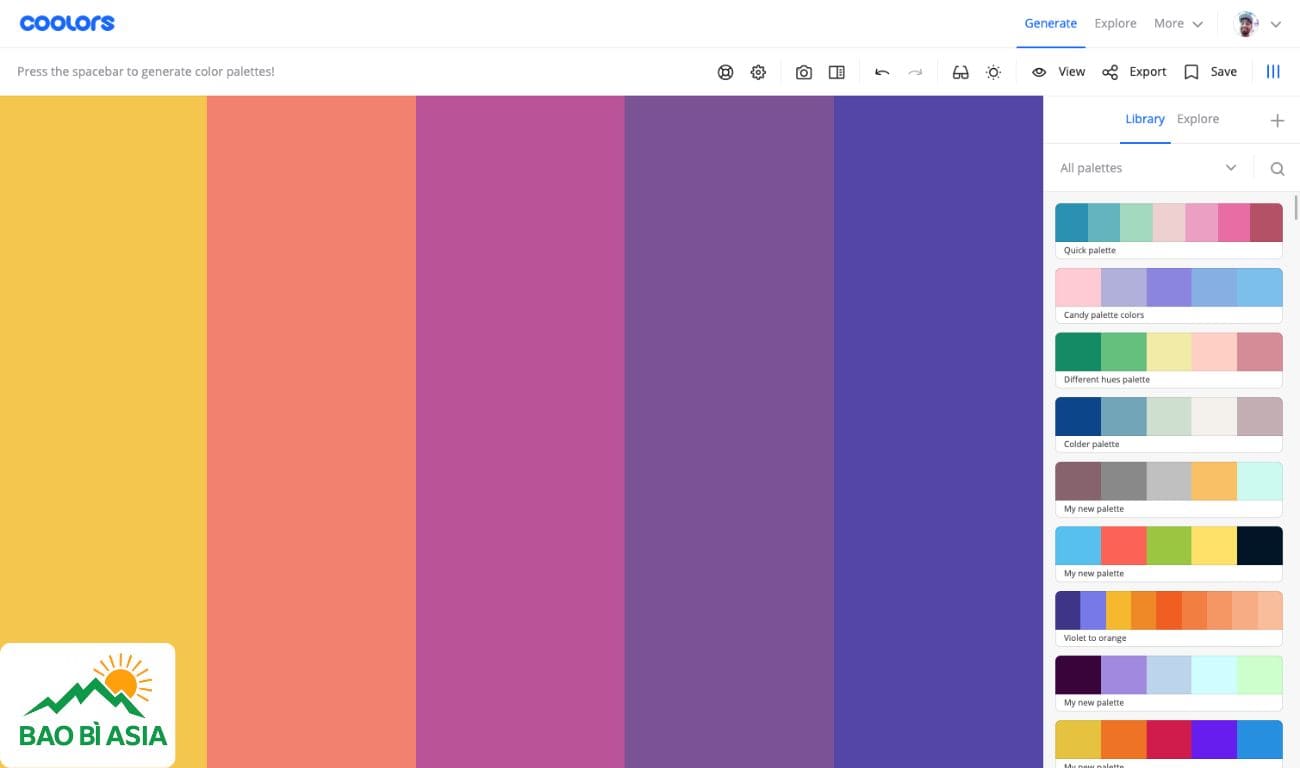Save the current palette

1211,72
